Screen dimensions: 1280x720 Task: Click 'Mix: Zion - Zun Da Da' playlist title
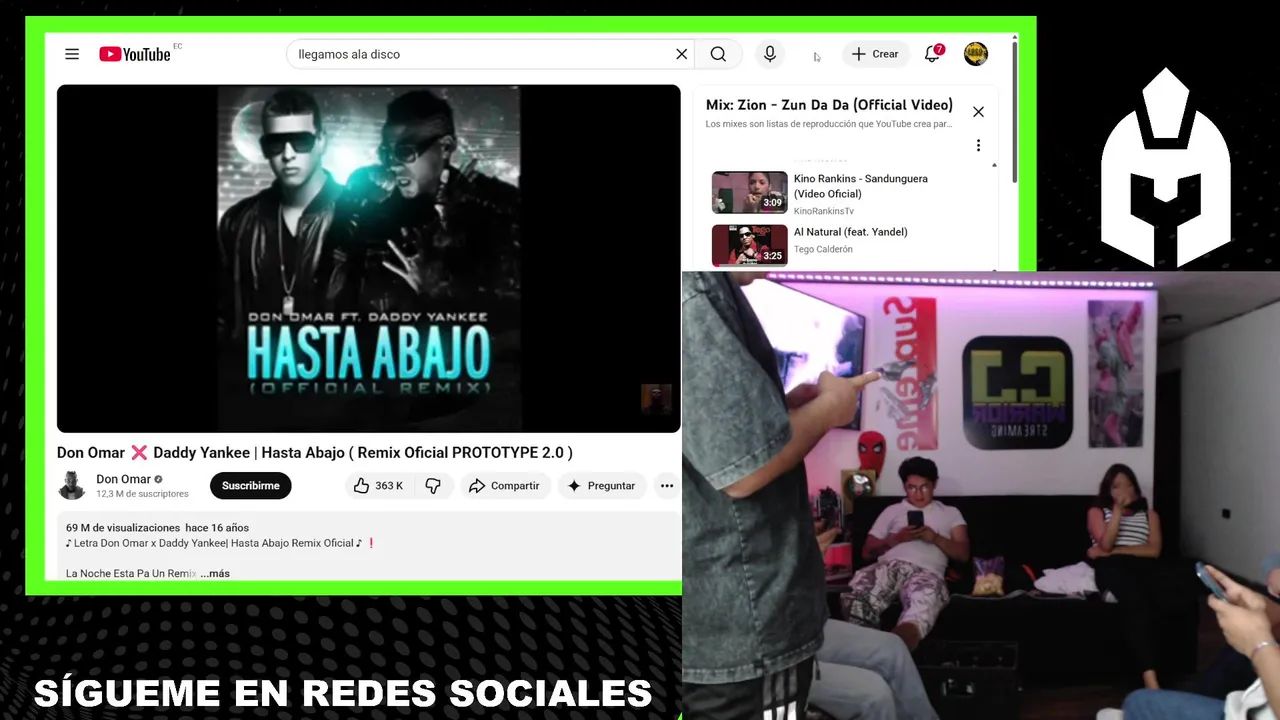pos(829,105)
